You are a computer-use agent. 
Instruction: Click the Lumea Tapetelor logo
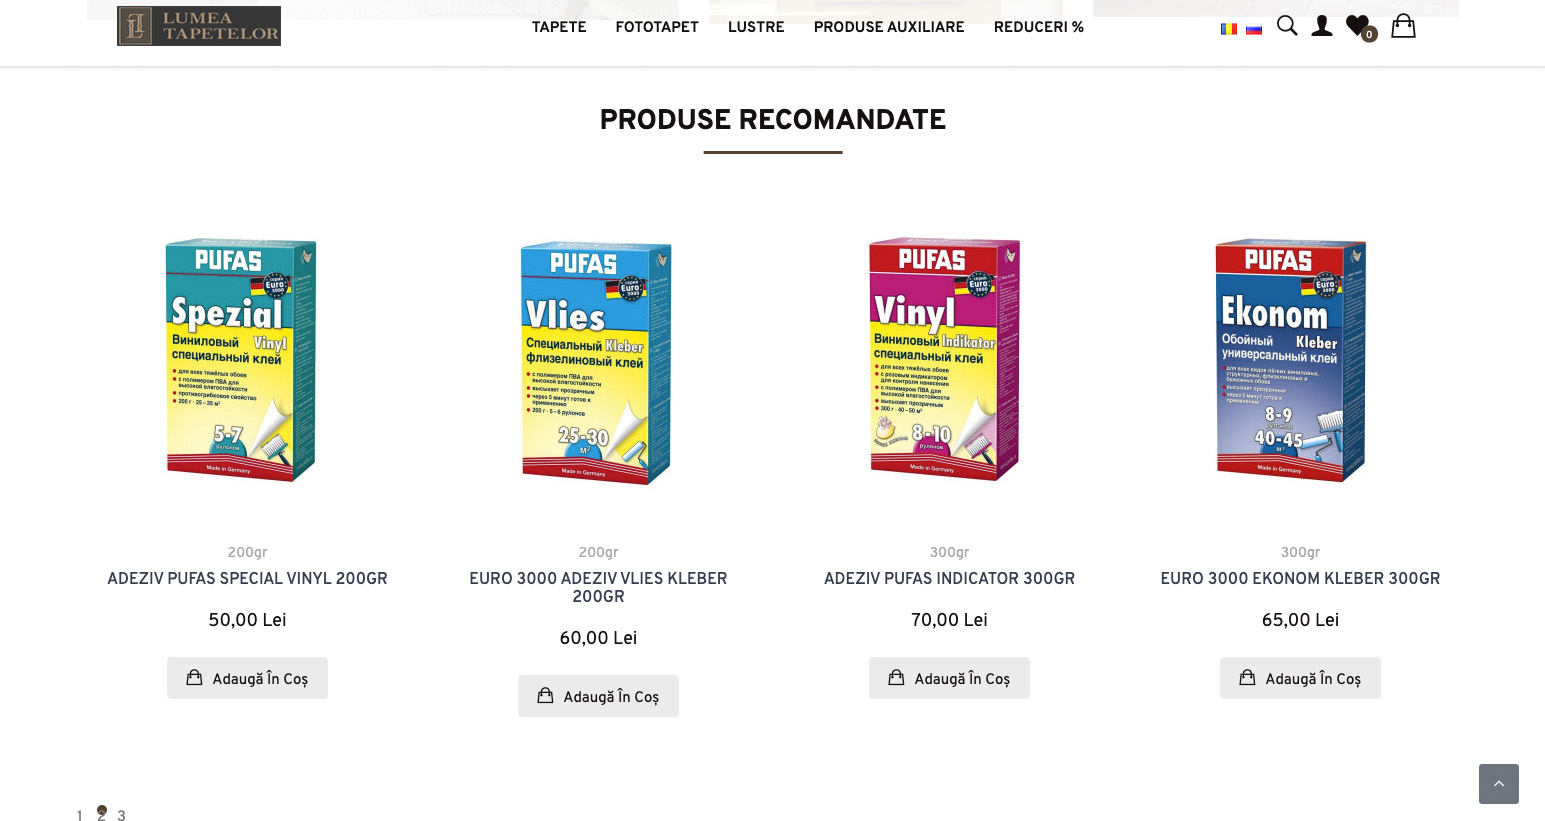pyautogui.click(x=199, y=26)
